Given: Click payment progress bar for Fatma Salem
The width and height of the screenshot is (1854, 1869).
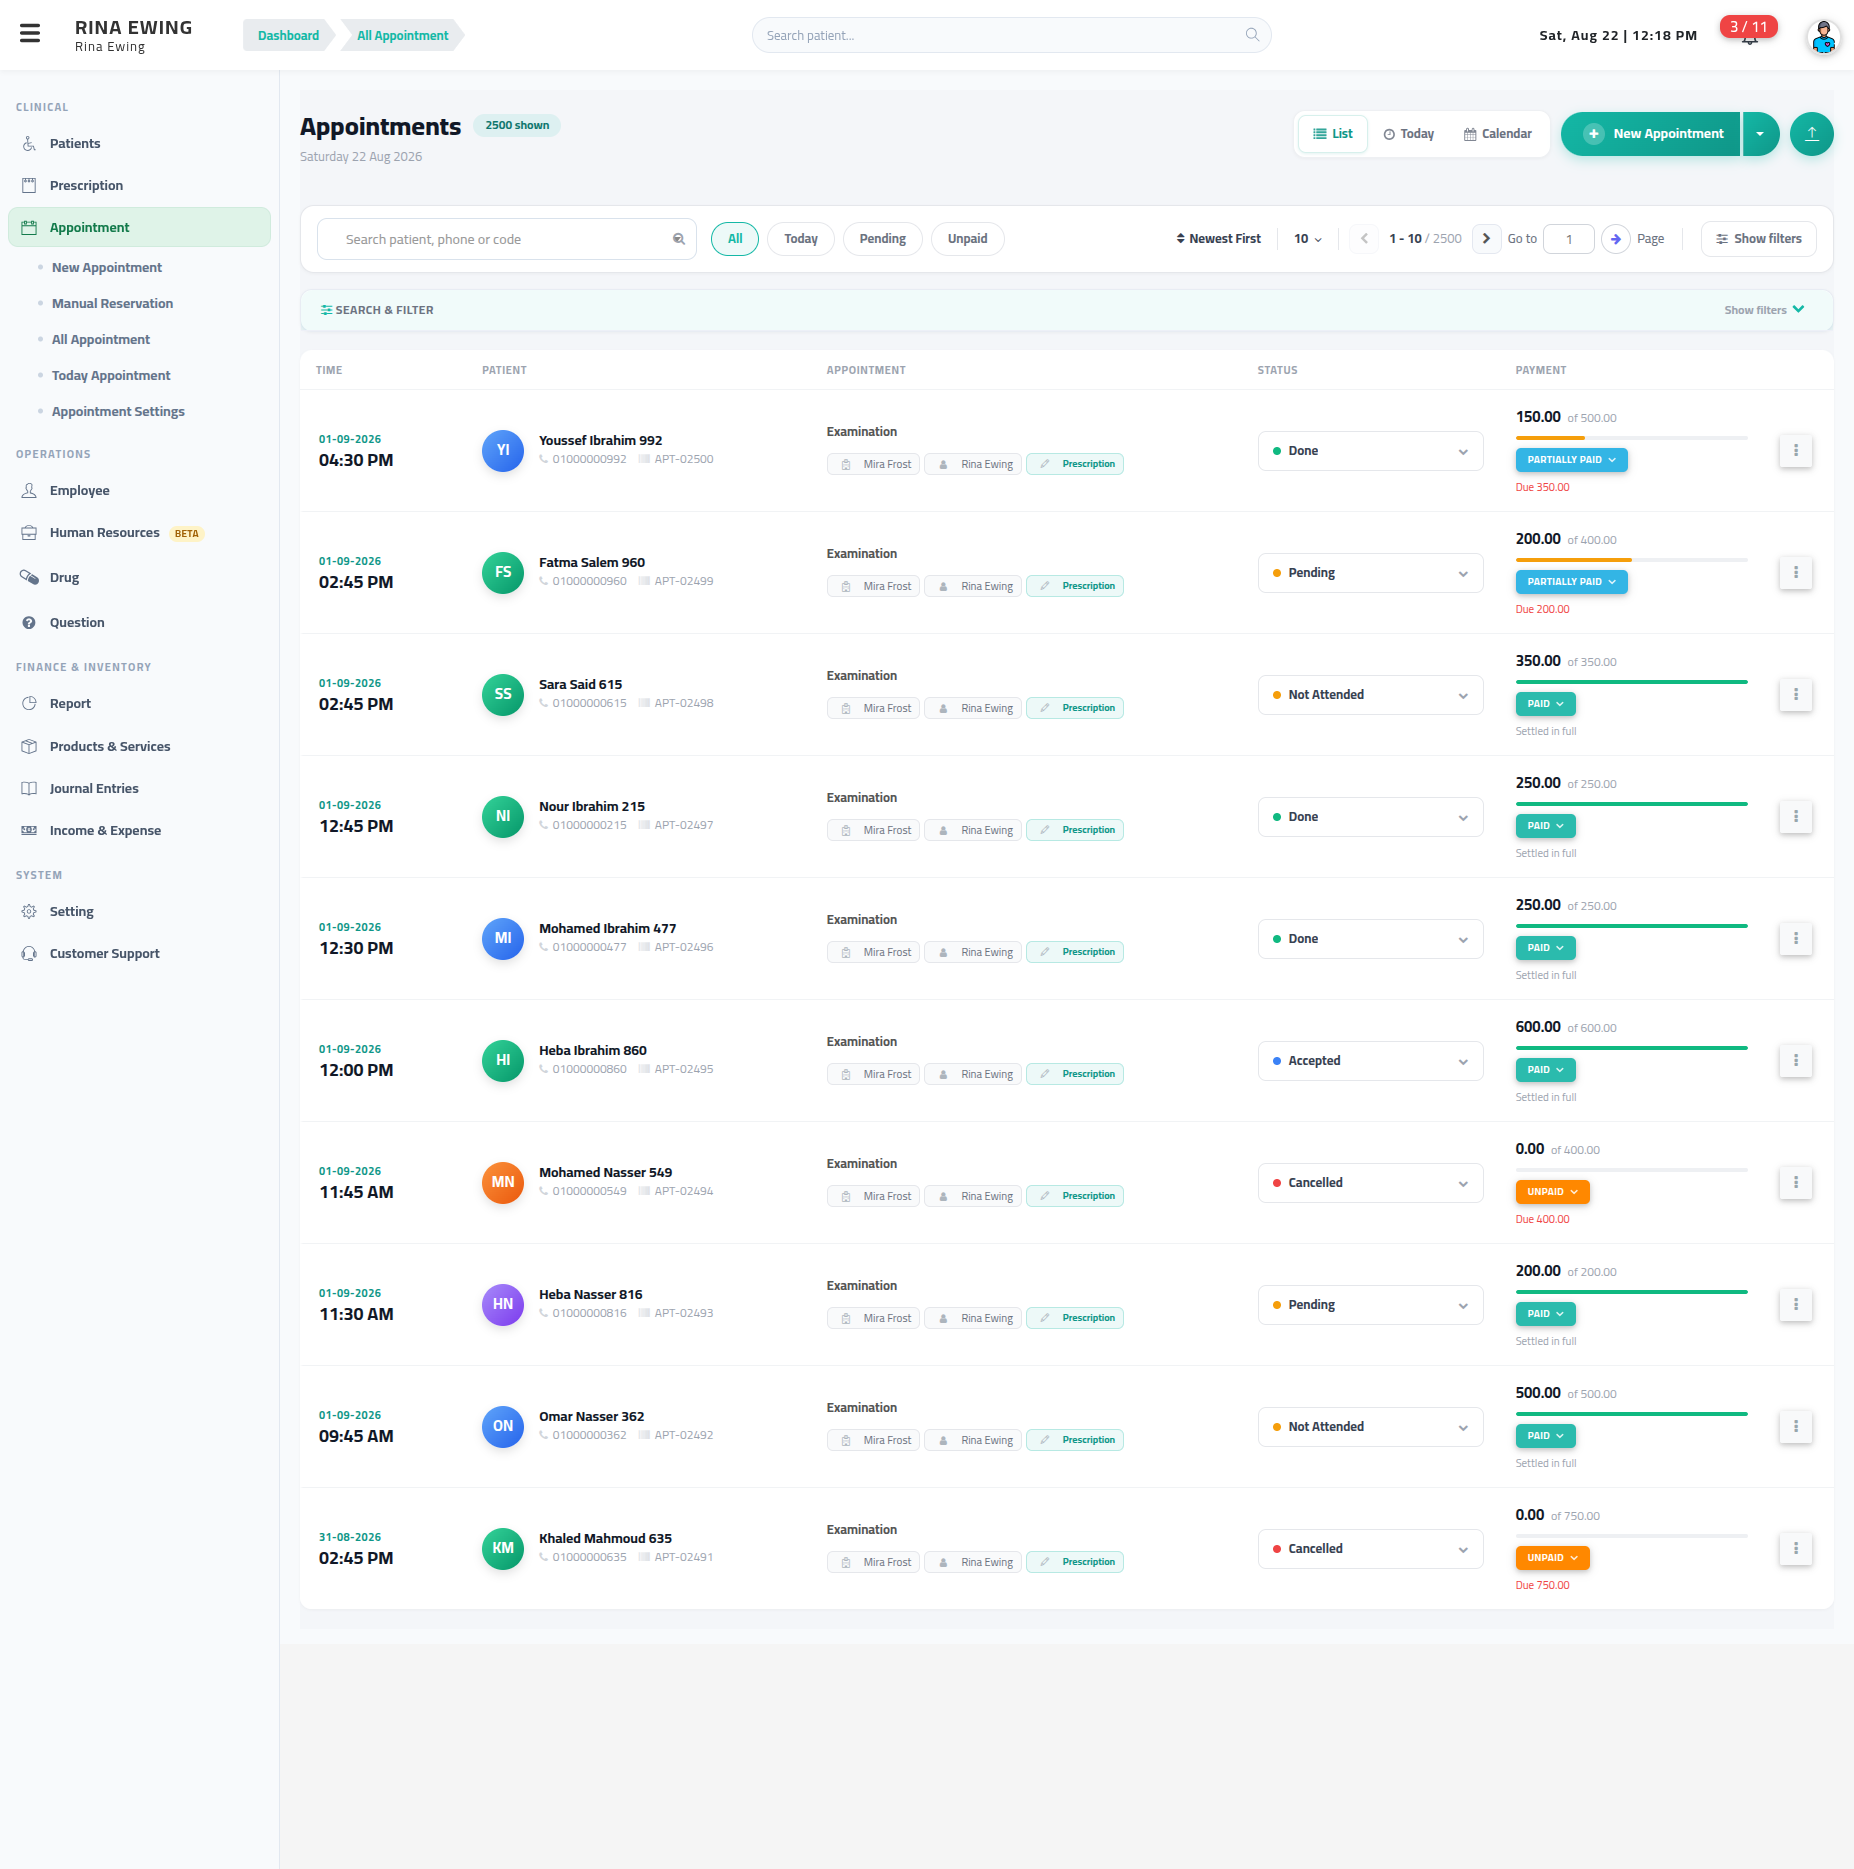Looking at the screenshot, I should click(x=1631, y=560).
